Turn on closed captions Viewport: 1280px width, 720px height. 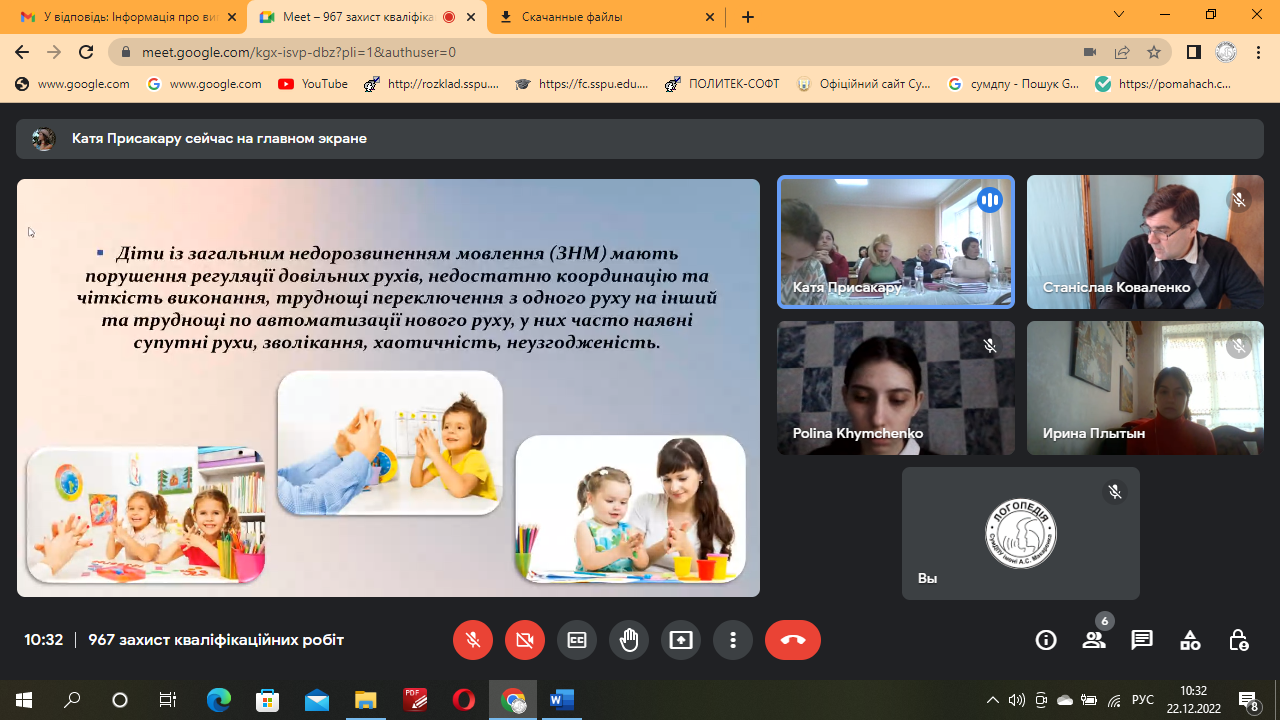(577, 640)
